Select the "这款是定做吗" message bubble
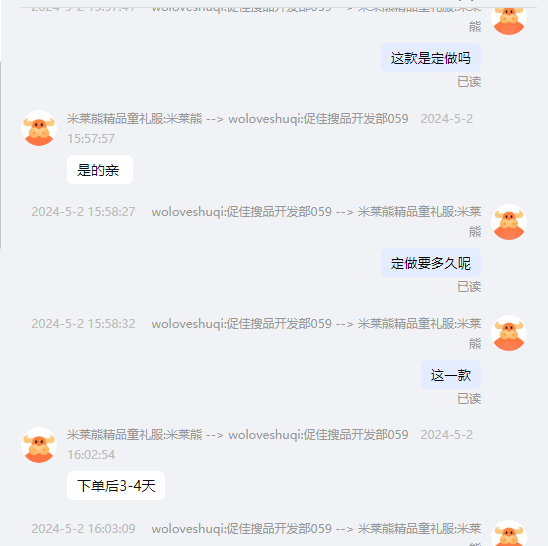The height and width of the screenshot is (546, 548). point(431,58)
